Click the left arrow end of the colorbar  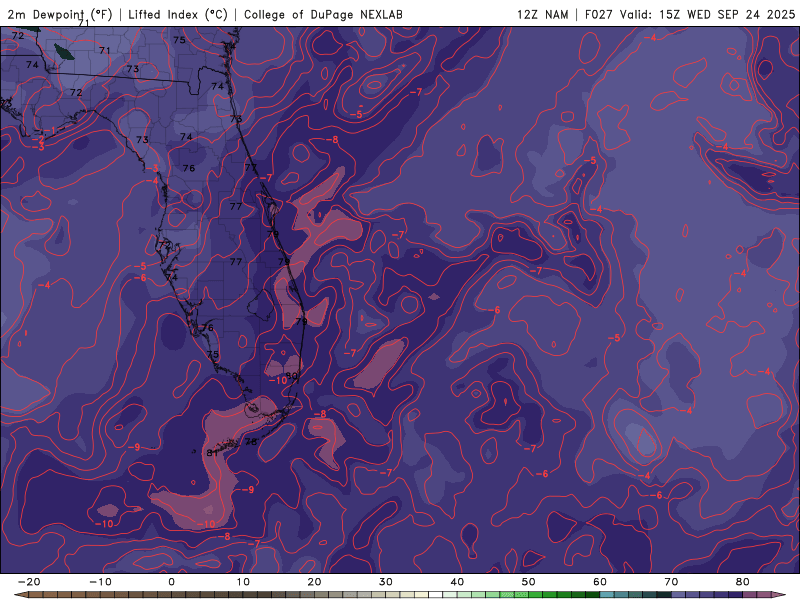[x=20, y=595]
